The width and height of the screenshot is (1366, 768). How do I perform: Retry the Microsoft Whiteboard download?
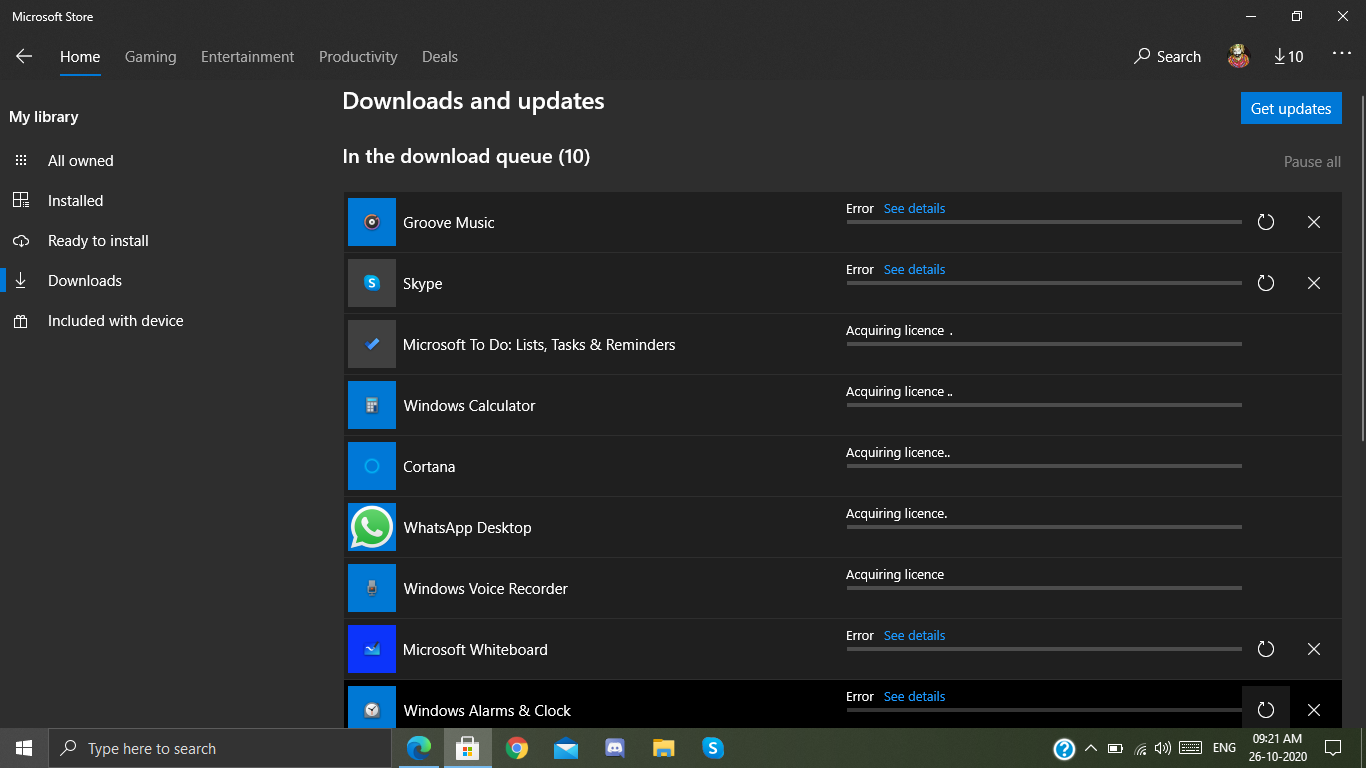1266,649
